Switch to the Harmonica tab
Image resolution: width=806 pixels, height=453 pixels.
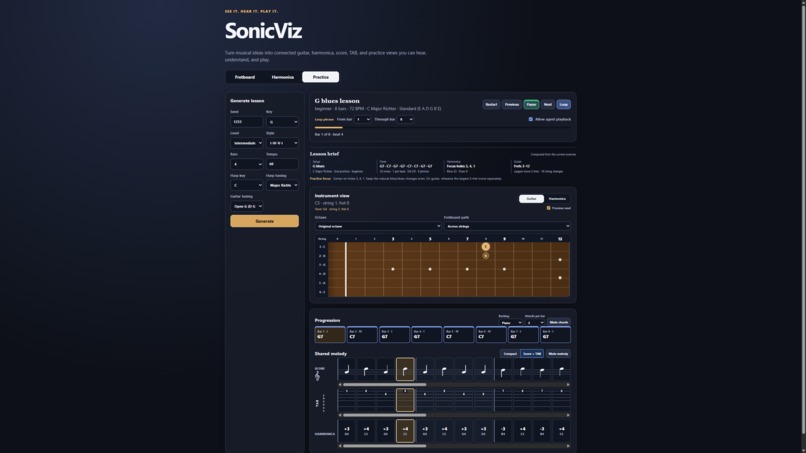tap(283, 77)
